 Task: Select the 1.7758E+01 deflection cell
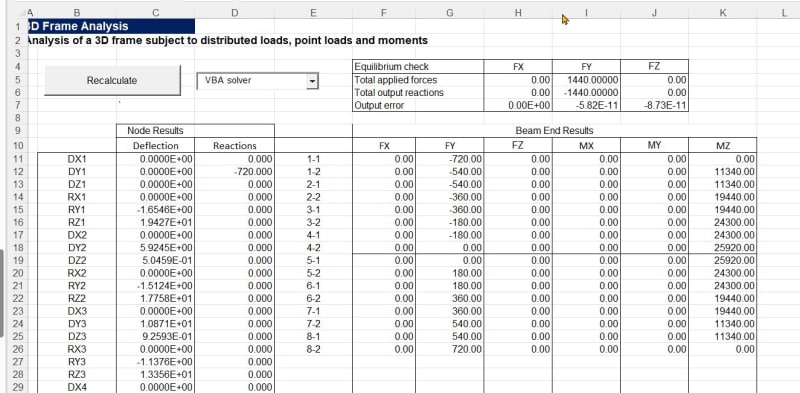[156, 299]
